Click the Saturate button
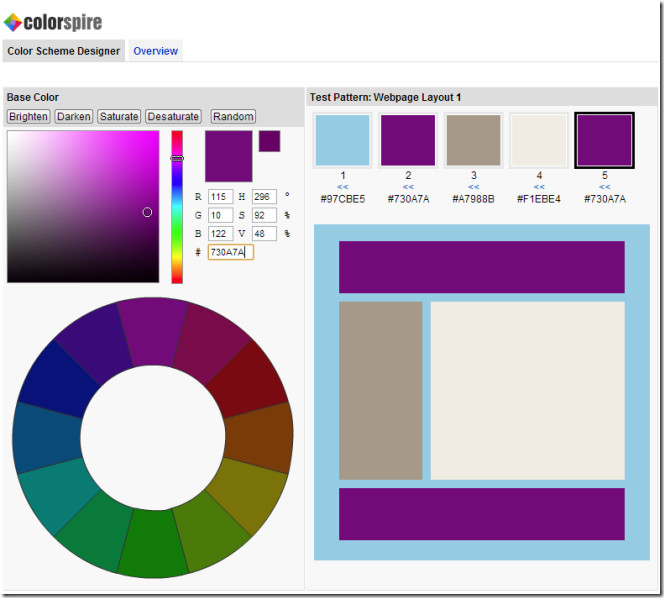 click(119, 117)
